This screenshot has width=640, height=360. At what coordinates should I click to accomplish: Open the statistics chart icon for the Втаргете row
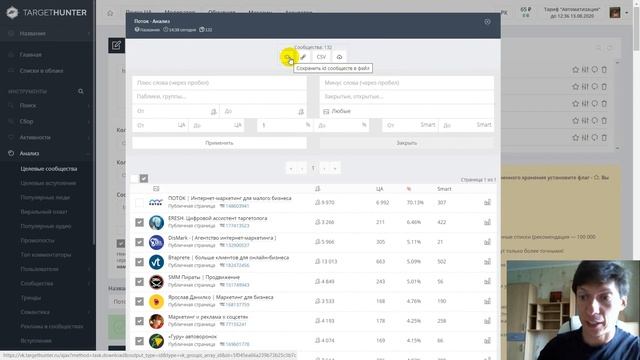[487, 262]
